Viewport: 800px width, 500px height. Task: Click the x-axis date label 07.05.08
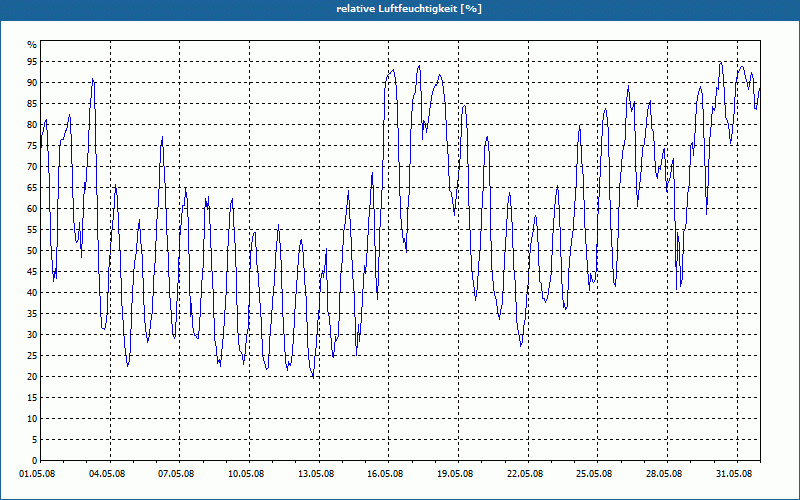click(x=177, y=473)
